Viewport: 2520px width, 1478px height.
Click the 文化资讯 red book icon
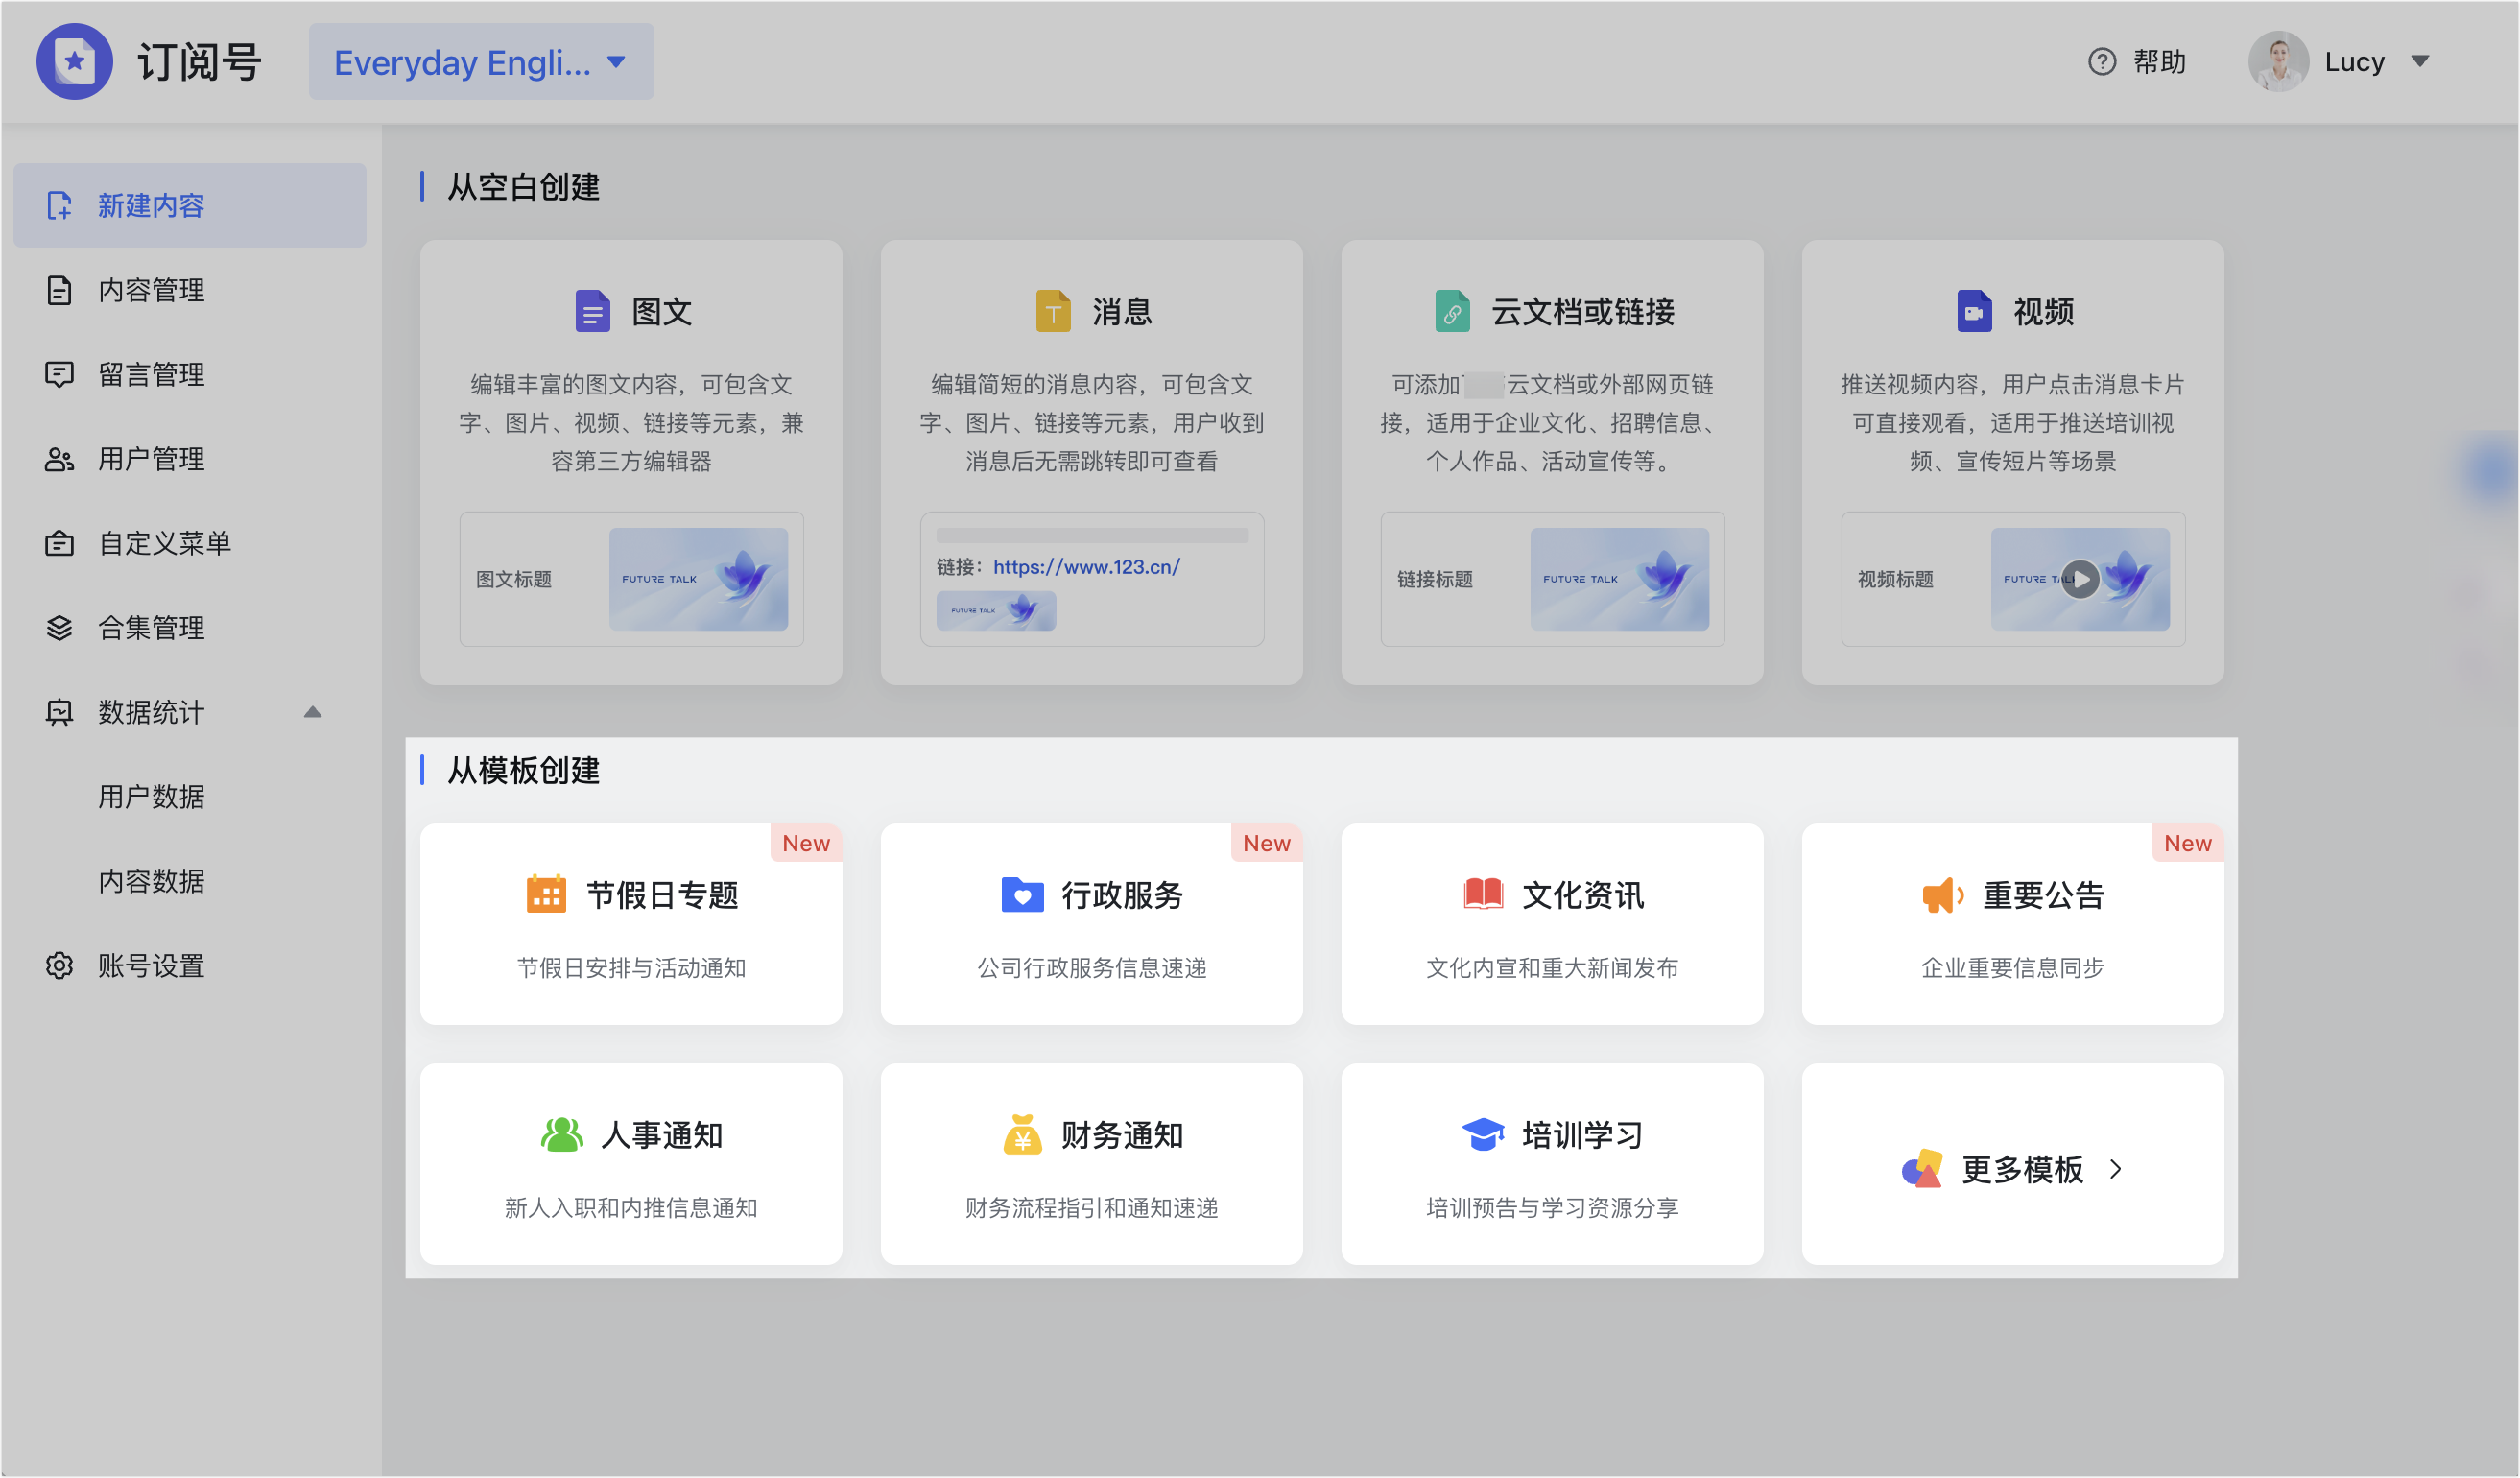1483,894
